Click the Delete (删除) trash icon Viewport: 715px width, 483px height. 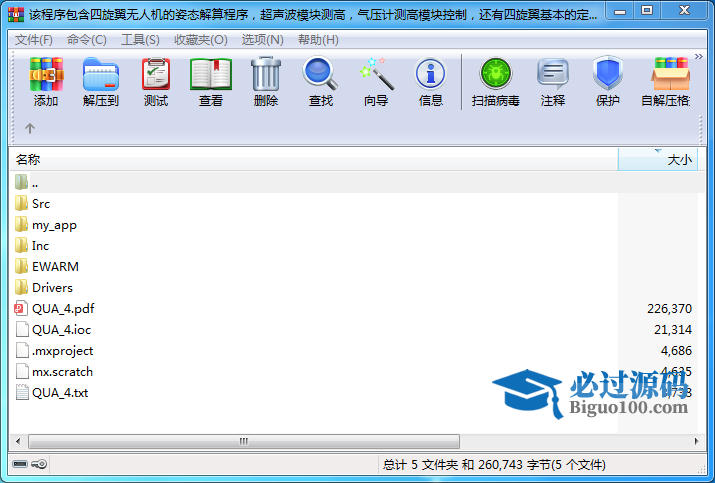coord(266,82)
